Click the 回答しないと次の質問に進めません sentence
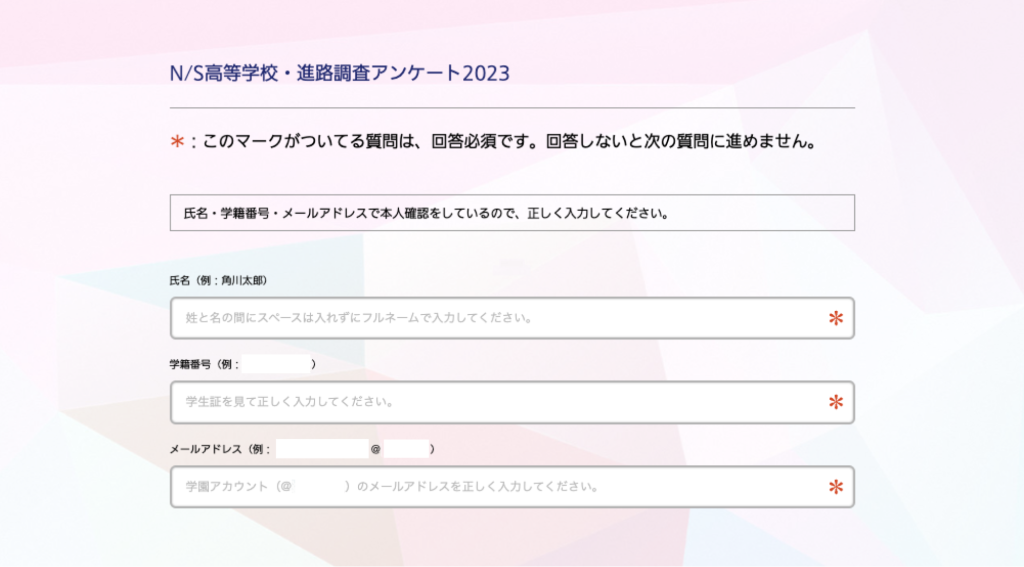Image resolution: width=1024 pixels, height=567 pixels. 682,141
